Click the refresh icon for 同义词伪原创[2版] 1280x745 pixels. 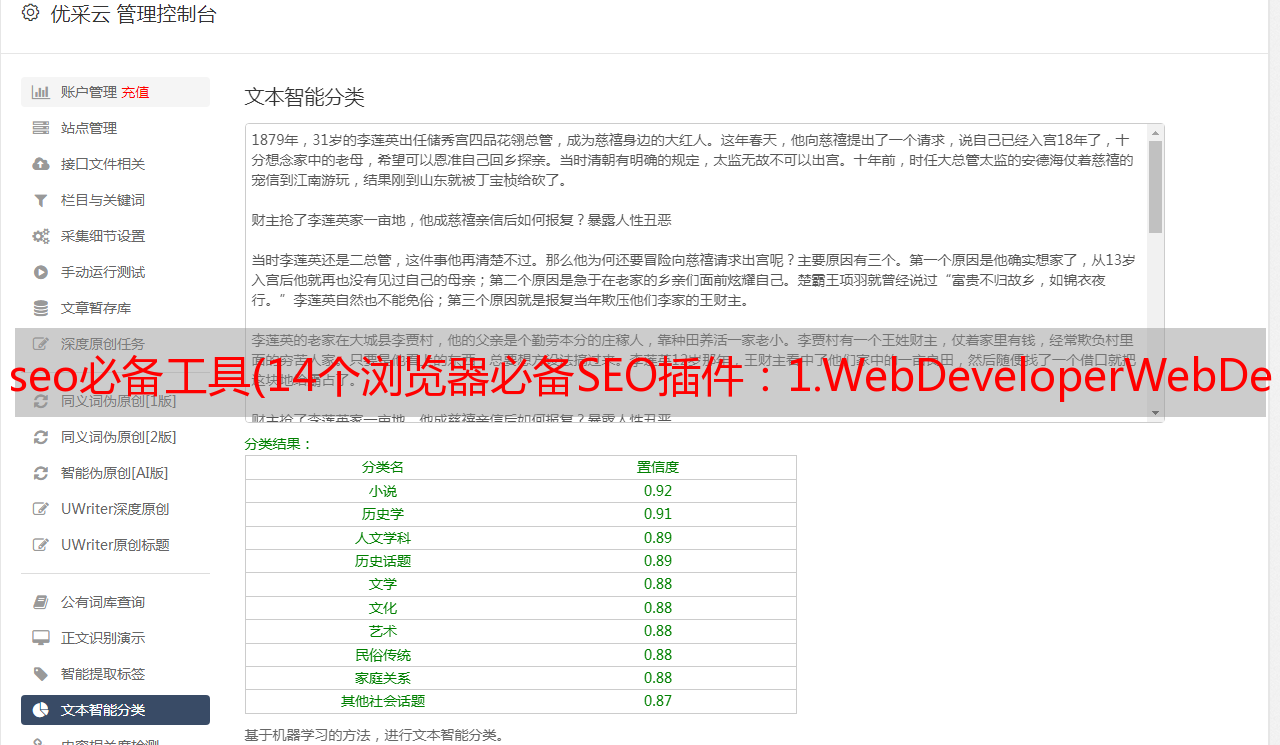point(41,437)
